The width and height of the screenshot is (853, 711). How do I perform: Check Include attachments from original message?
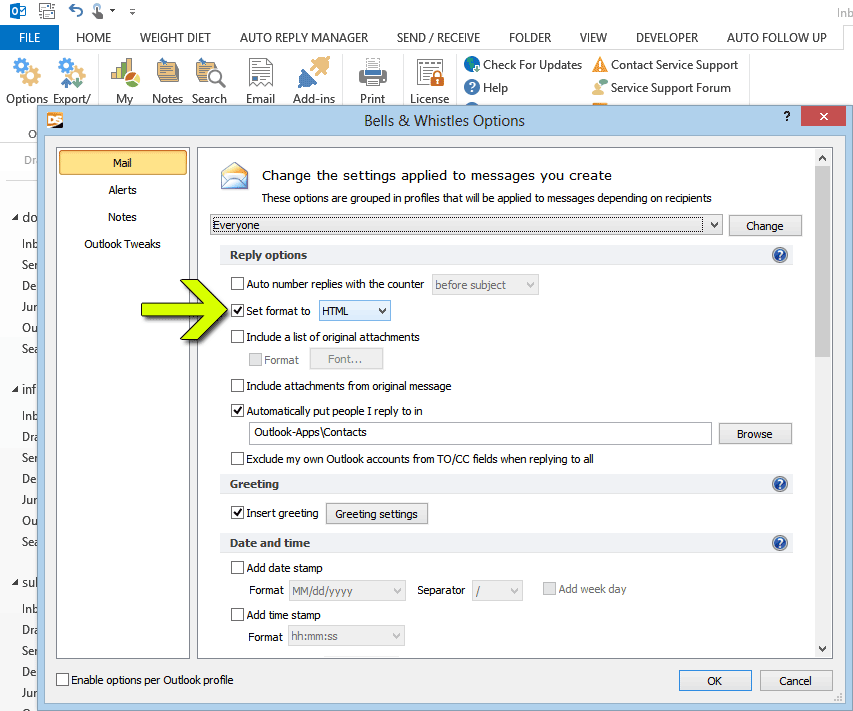(x=237, y=386)
